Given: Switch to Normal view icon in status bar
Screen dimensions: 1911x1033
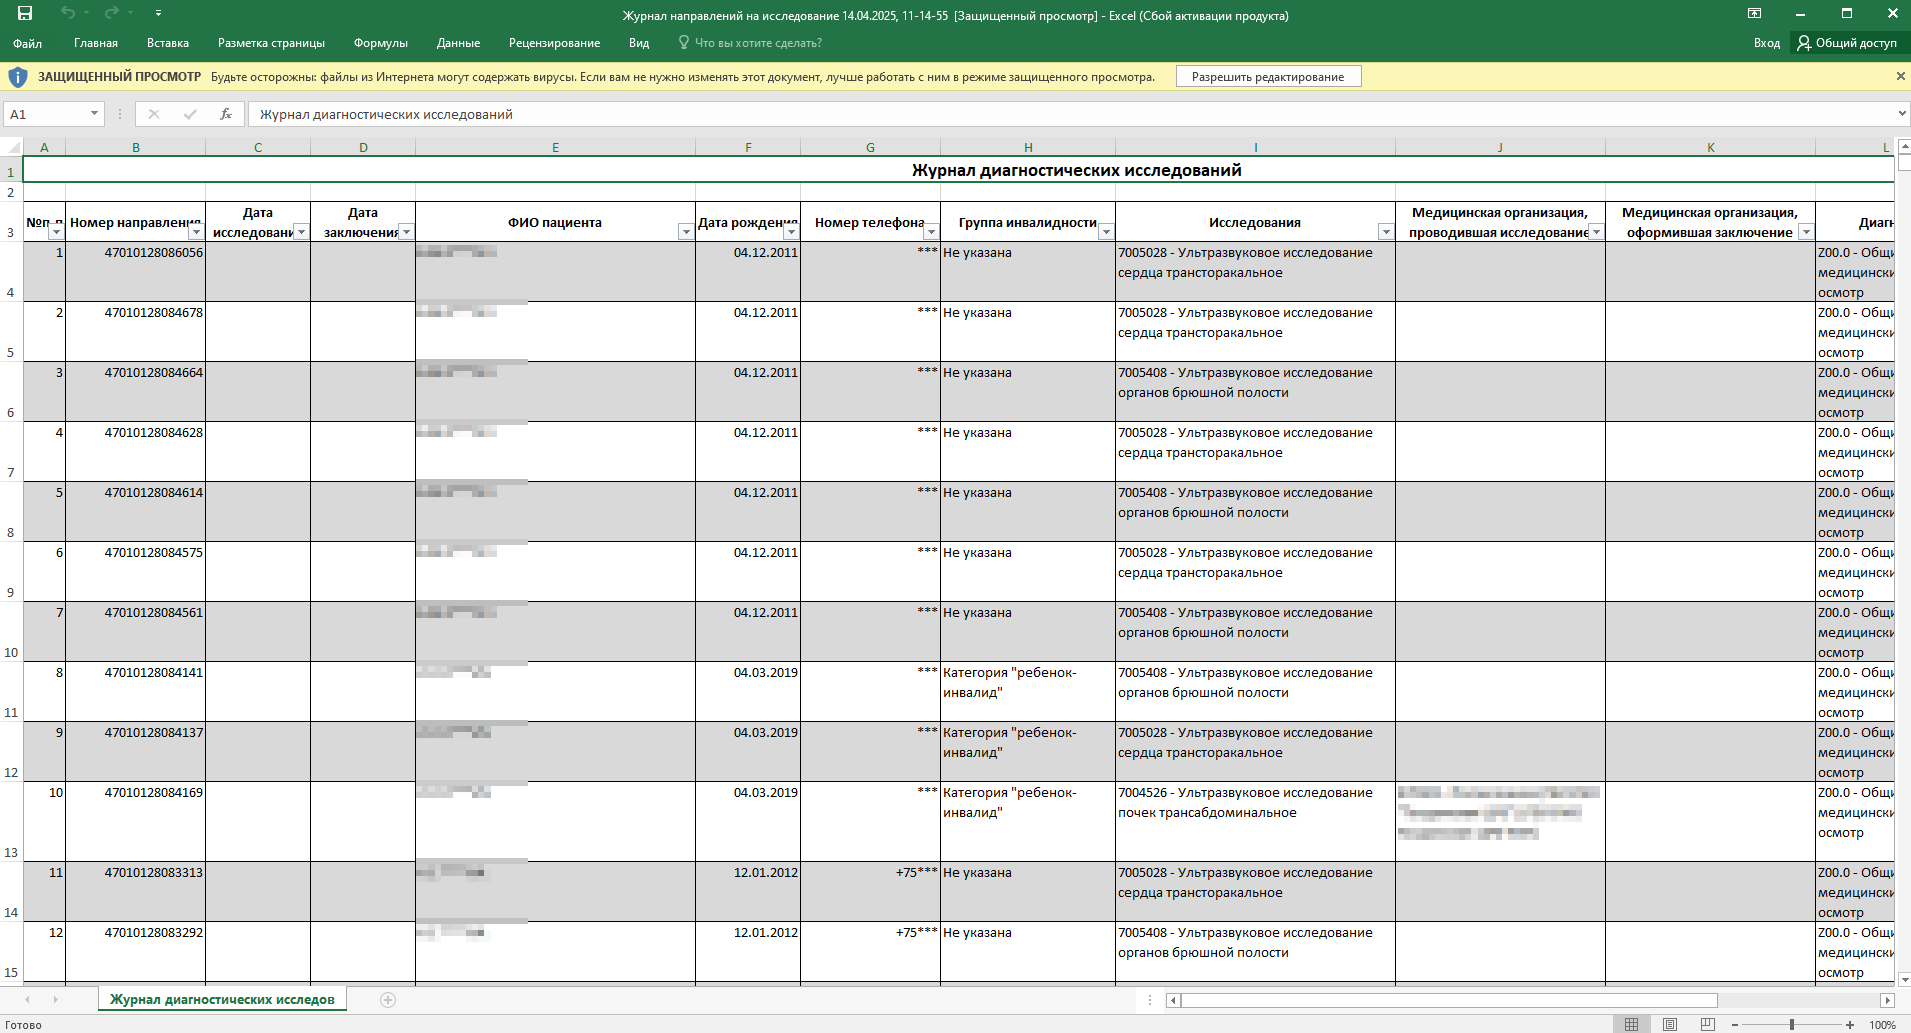Looking at the screenshot, I should (1631, 1025).
